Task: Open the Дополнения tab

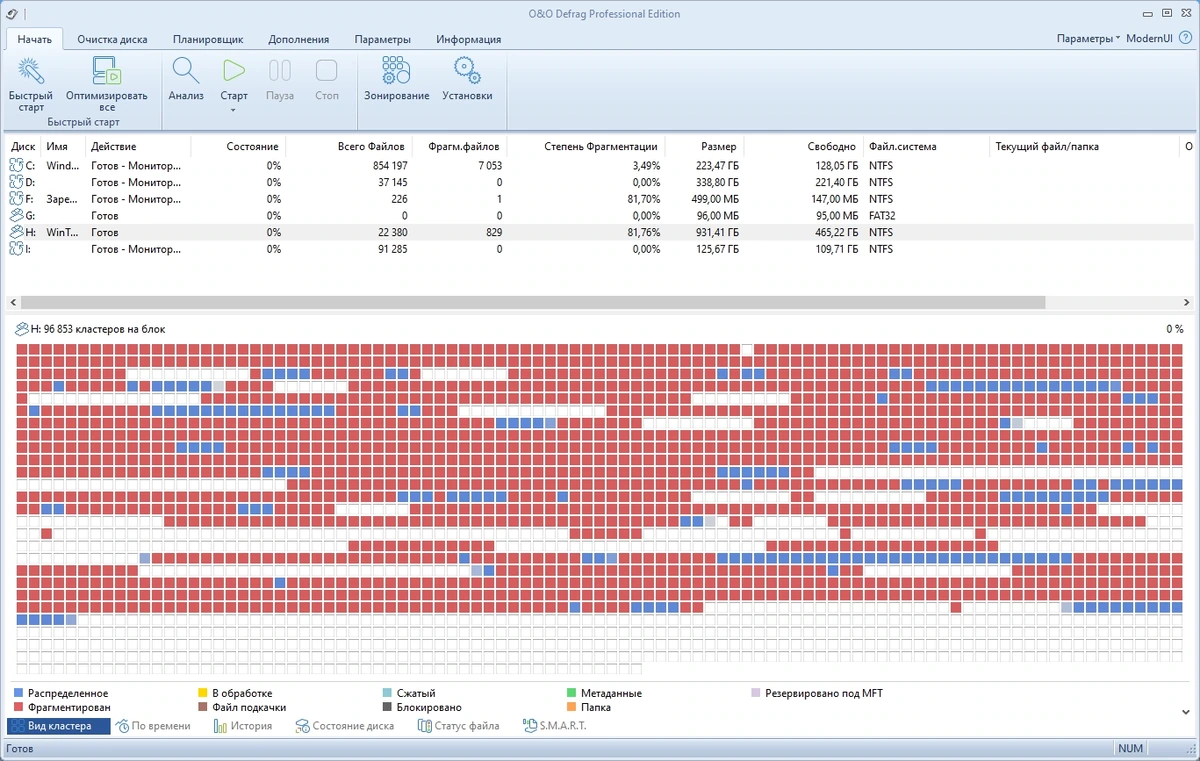Action: [298, 39]
